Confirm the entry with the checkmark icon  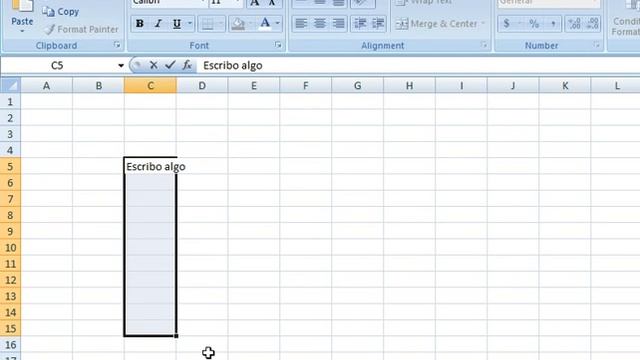[170, 65]
